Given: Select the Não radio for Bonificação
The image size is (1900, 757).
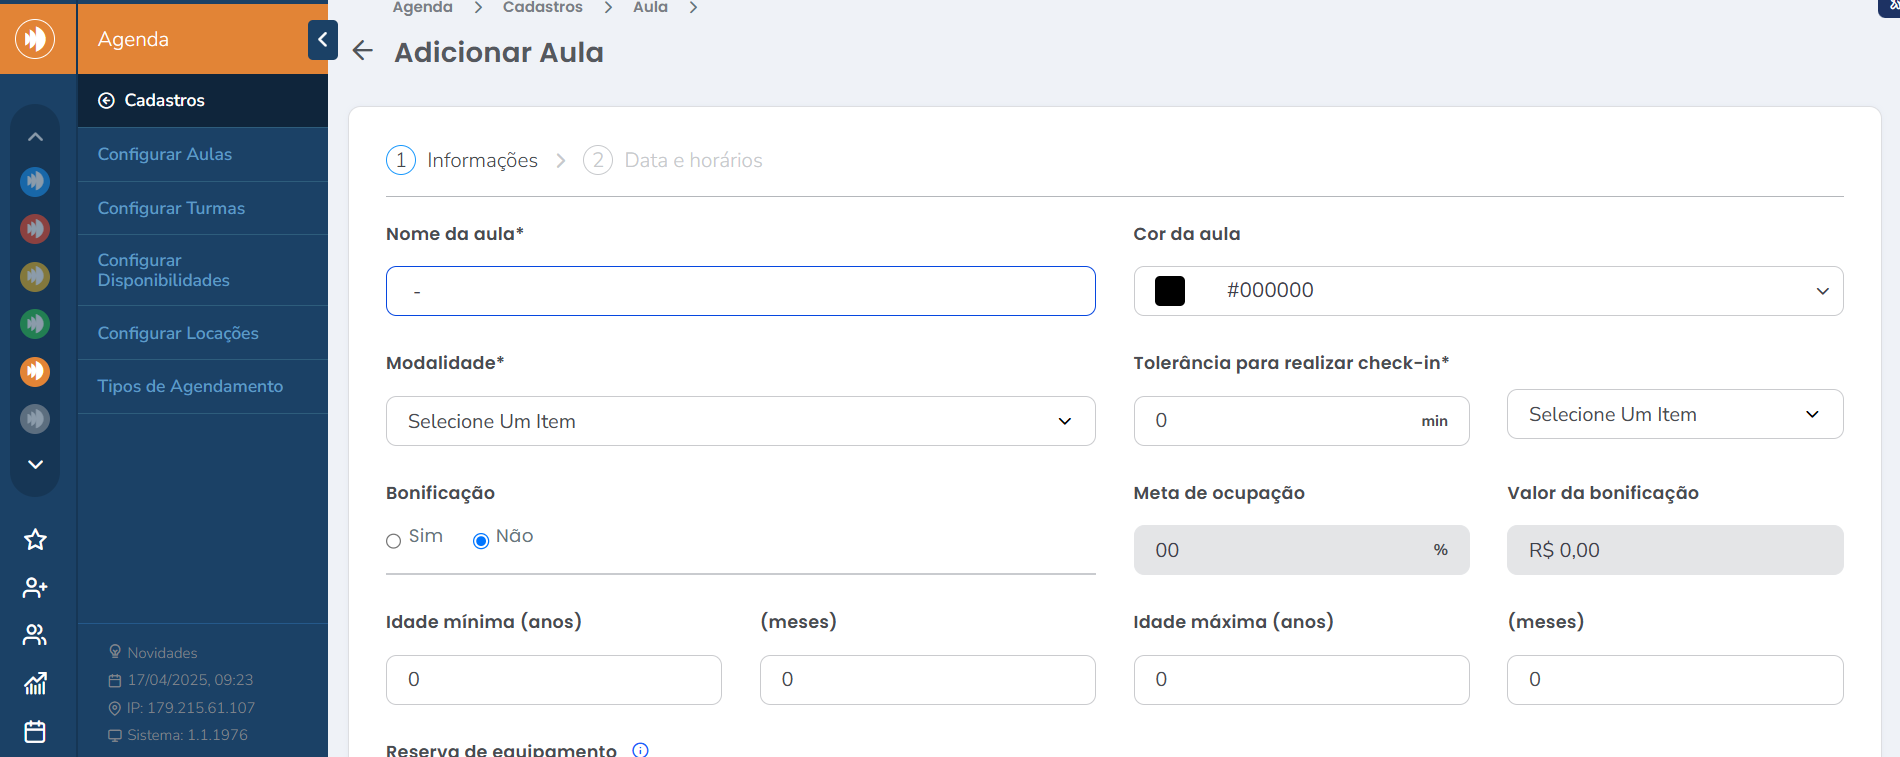Looking at the screenshot, I should pos(481,541).
